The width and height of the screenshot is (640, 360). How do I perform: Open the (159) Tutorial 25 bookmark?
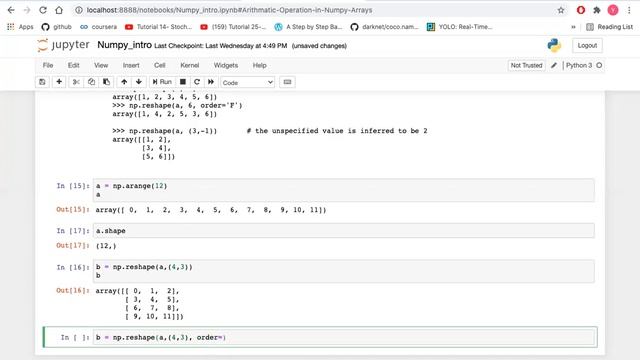click(x=233, y=27)
